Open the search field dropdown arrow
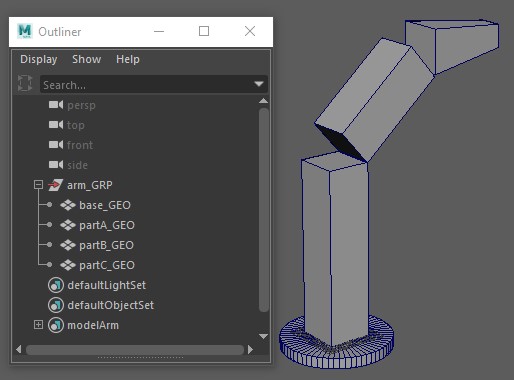Screen dimensions: 514x380 pos(259,84)
